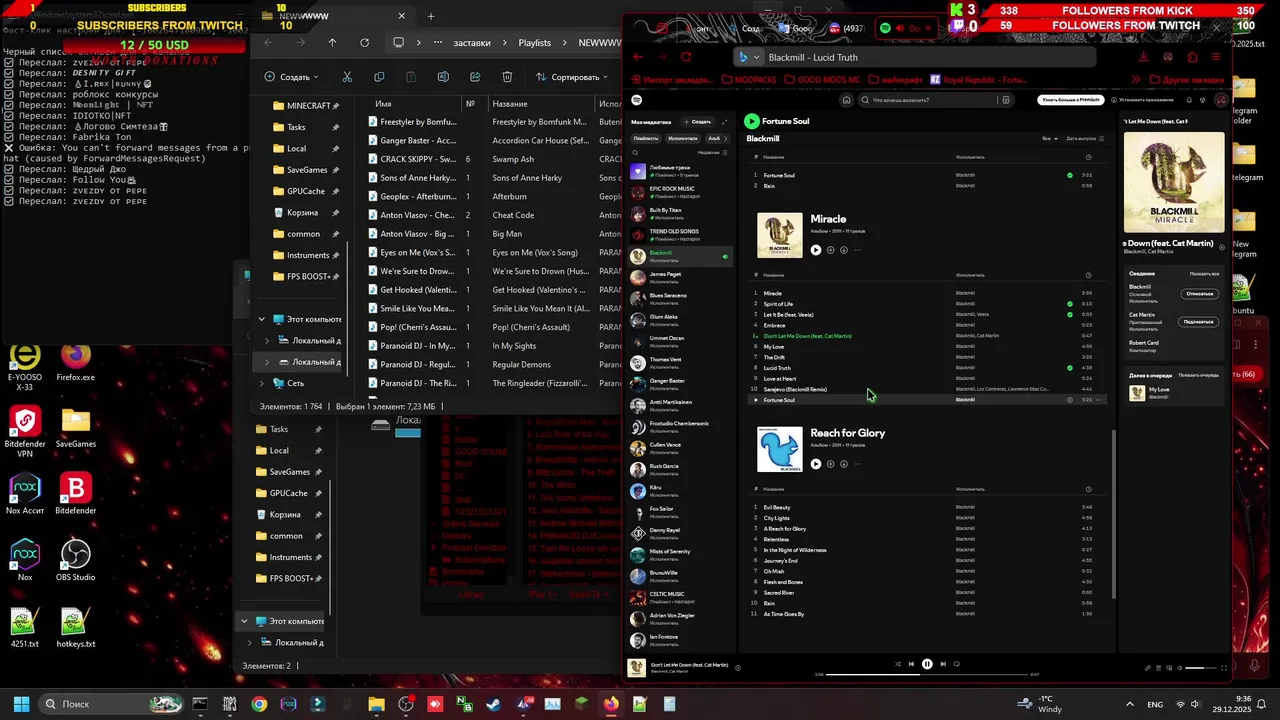Open Spotify notifications bell

click(1189, 100)
